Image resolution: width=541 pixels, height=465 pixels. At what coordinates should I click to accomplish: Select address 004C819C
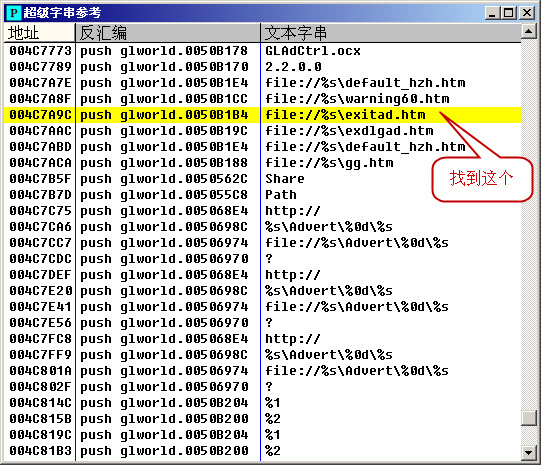(x=40, y=435)
